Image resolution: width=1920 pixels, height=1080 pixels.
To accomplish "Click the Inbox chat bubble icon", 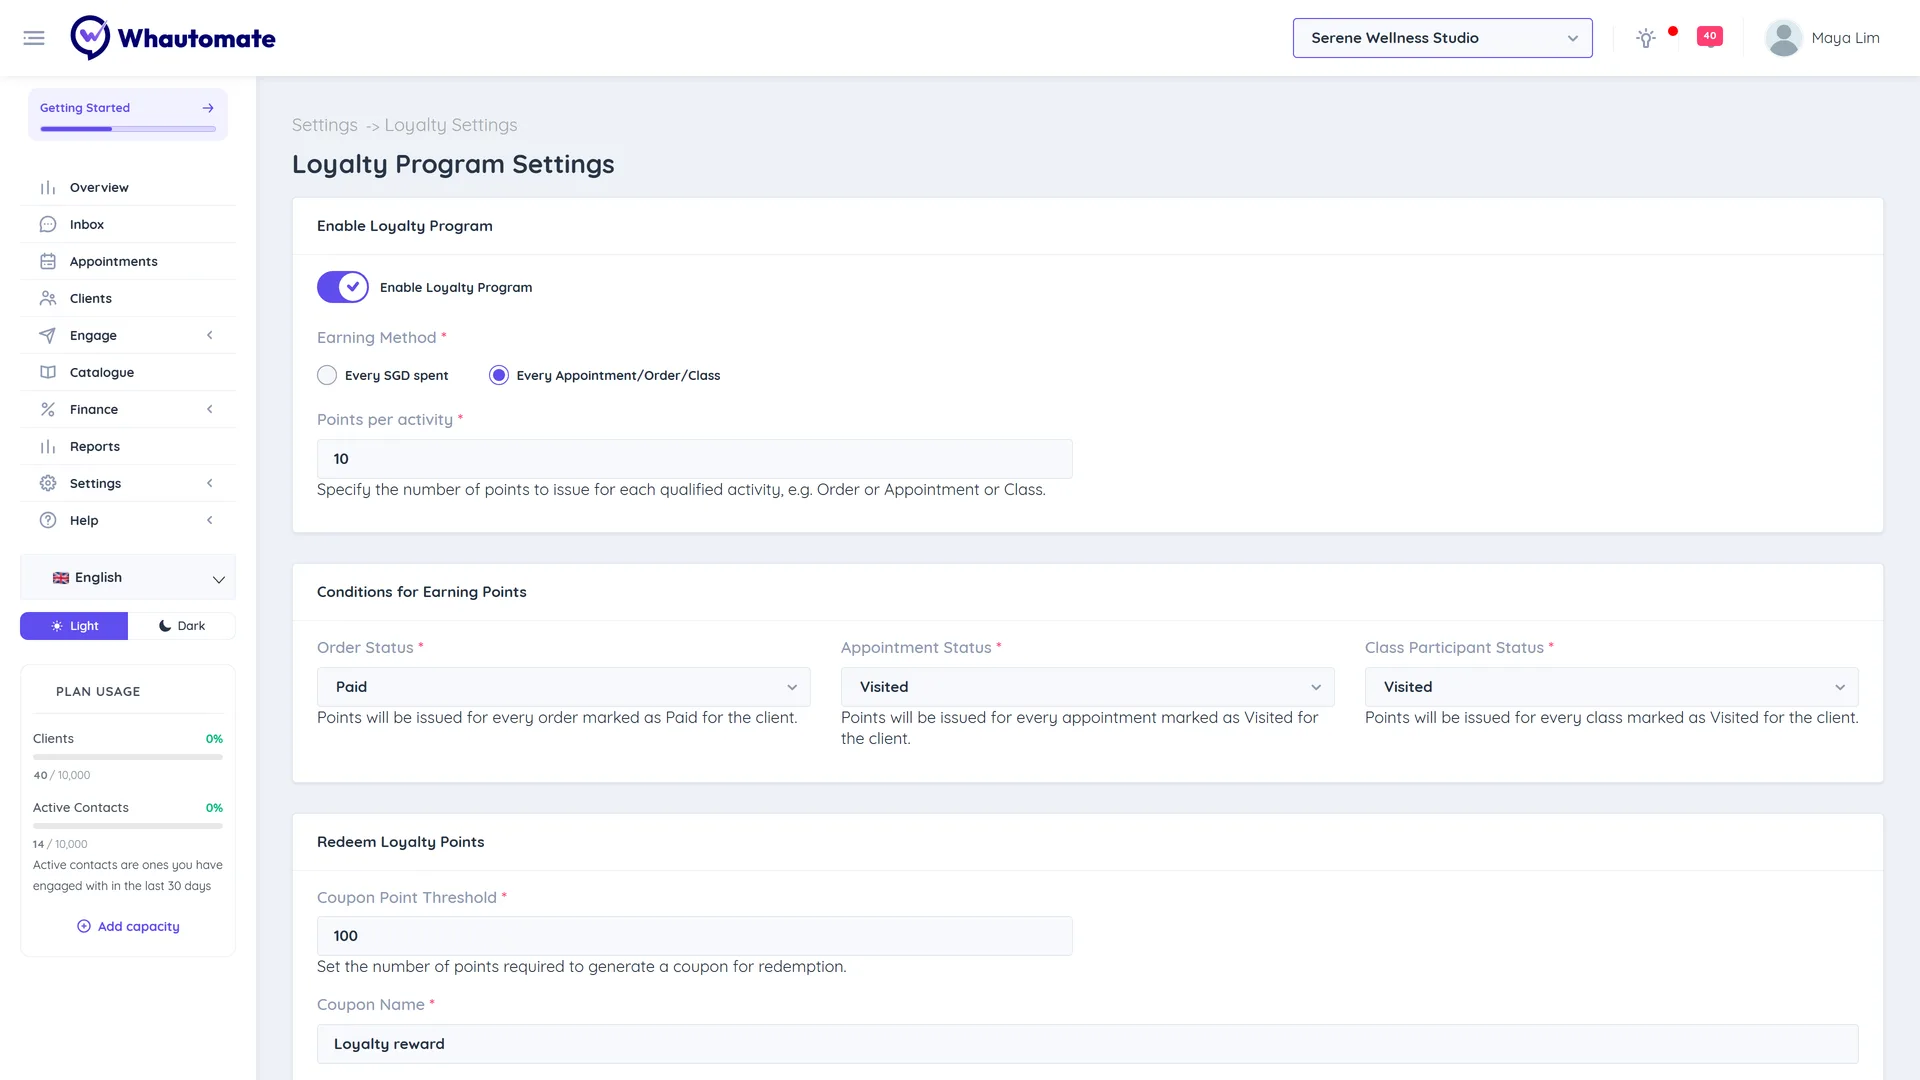I will click(x=48, y=225).
